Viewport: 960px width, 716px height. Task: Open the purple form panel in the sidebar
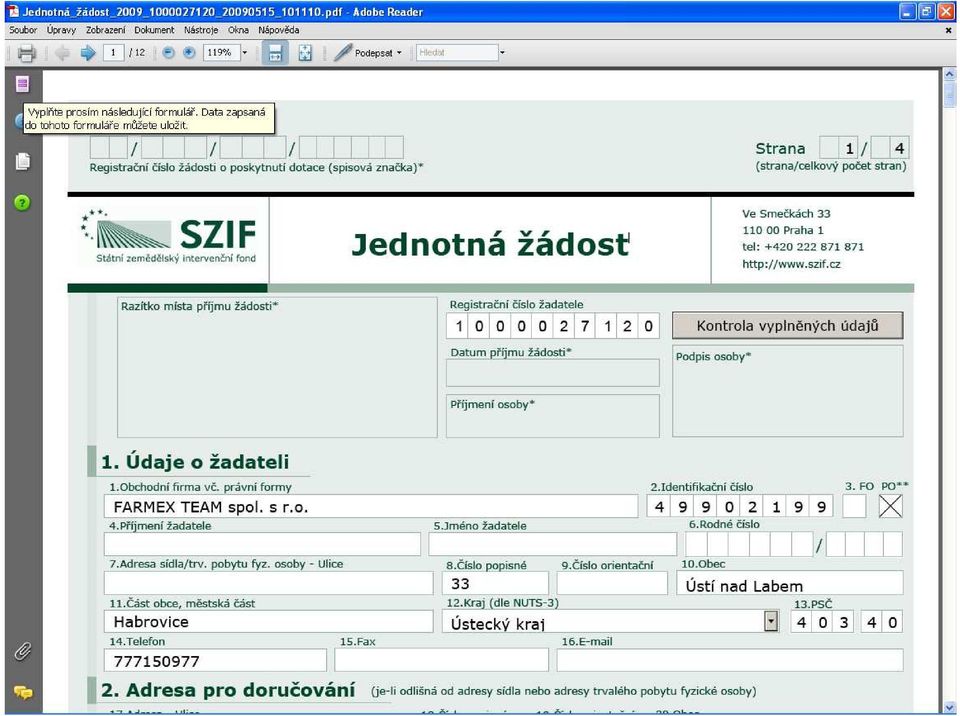coord(23,84)
